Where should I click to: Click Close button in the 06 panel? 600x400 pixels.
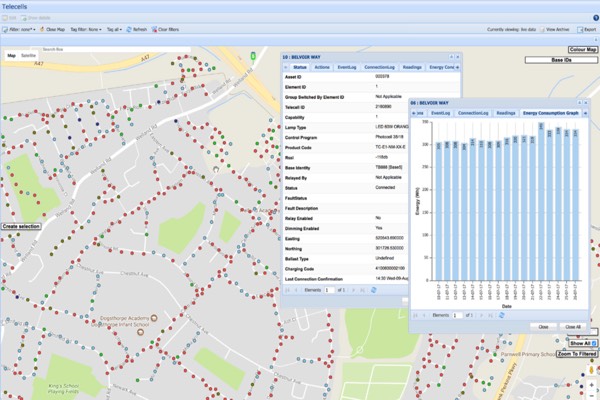click(543, 327)
